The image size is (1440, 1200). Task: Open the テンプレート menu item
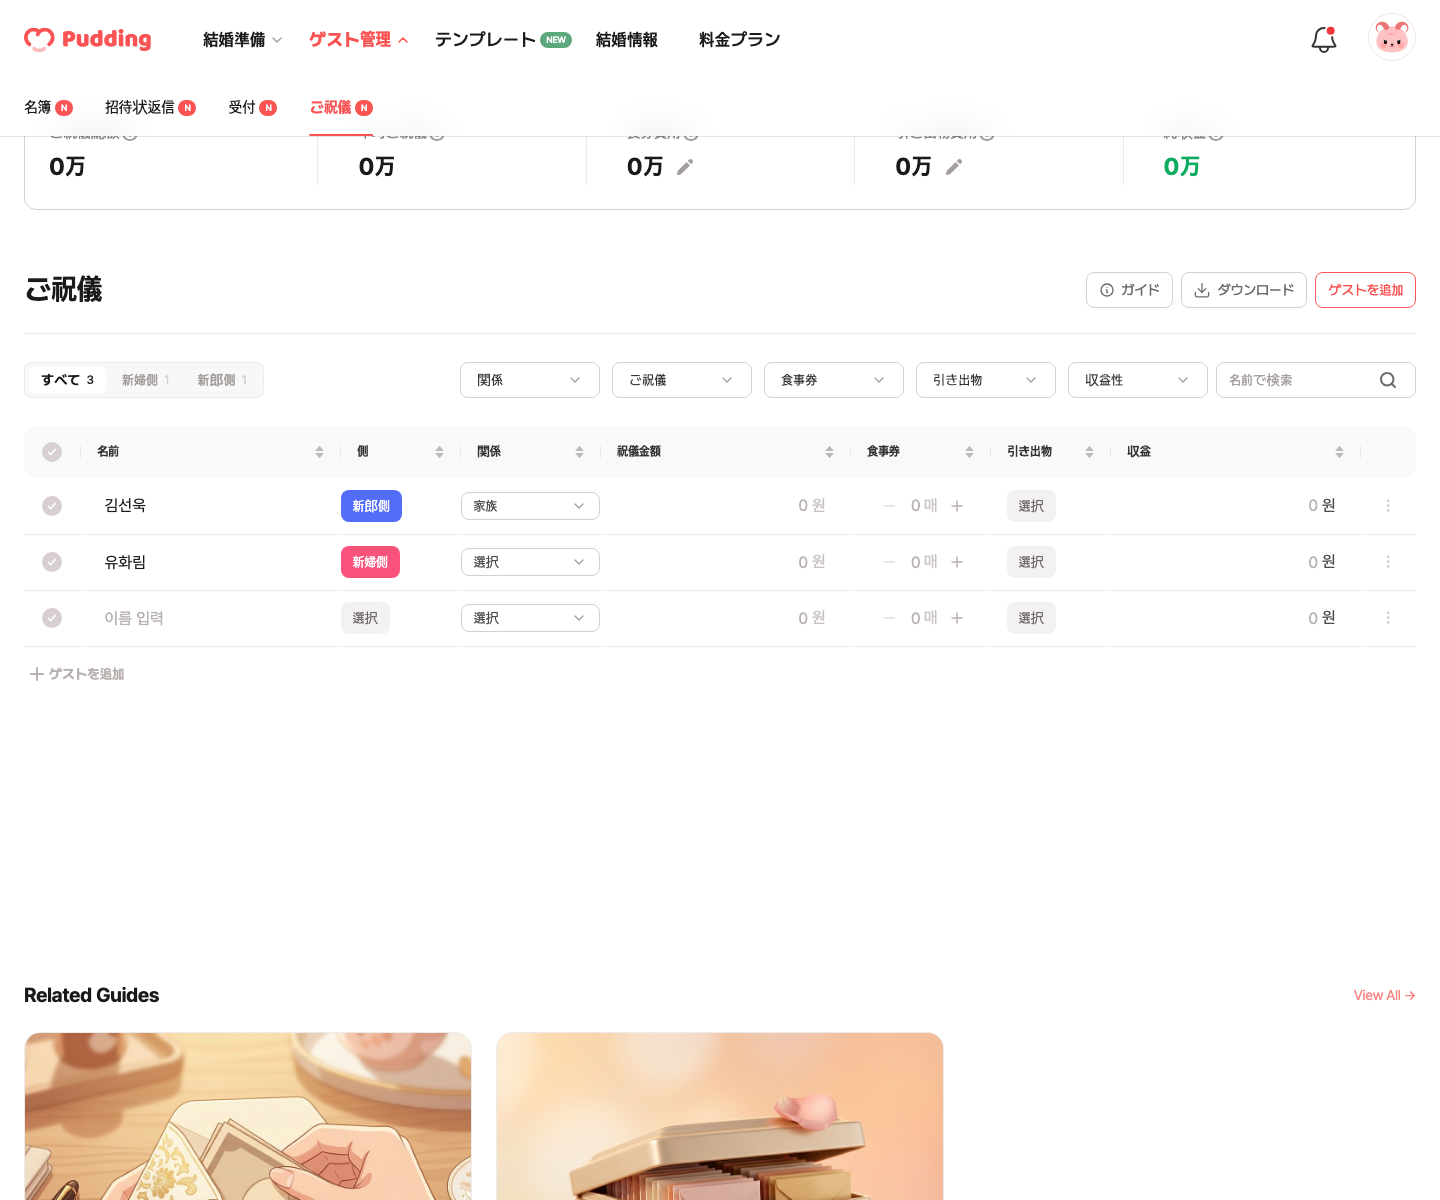coord(503,40)
